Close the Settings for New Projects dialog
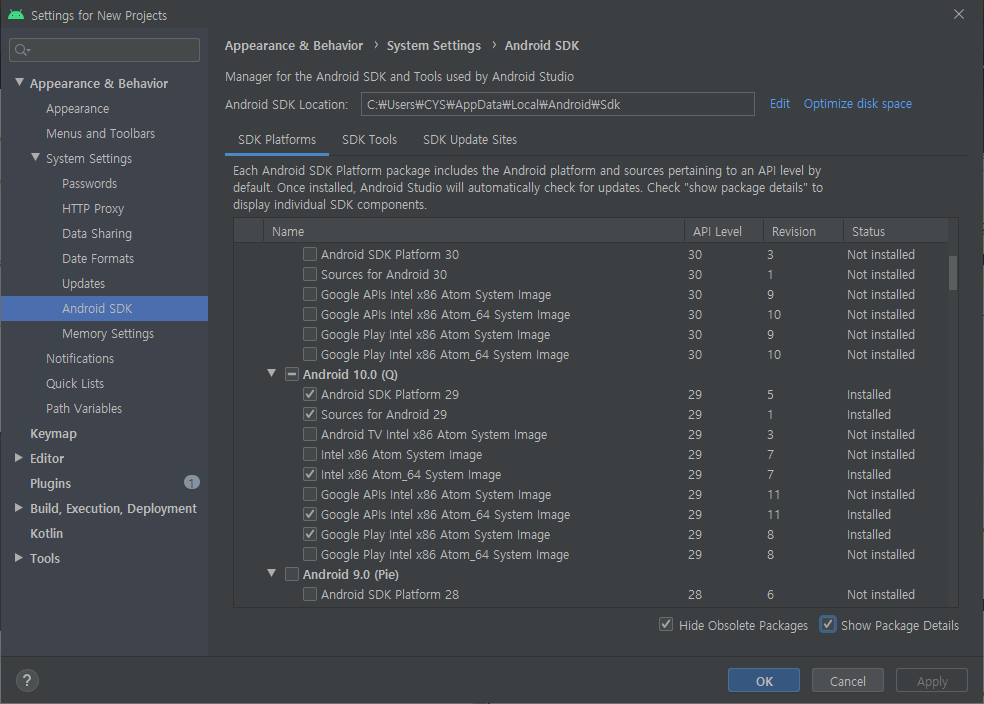The width and height of the screenshot is (984, 704). (958, 14)
